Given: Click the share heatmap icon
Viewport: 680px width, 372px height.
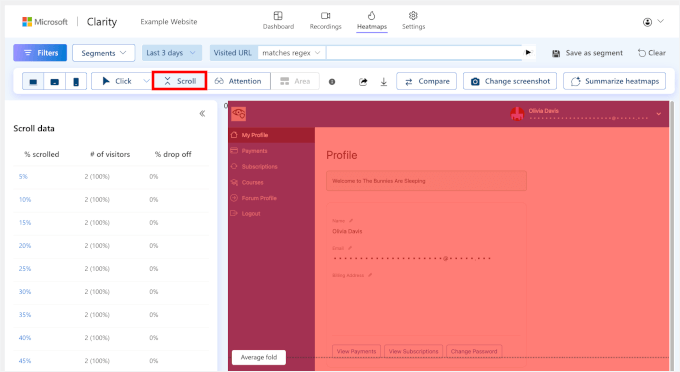Looking at the screenshot, I should point(363,82).
